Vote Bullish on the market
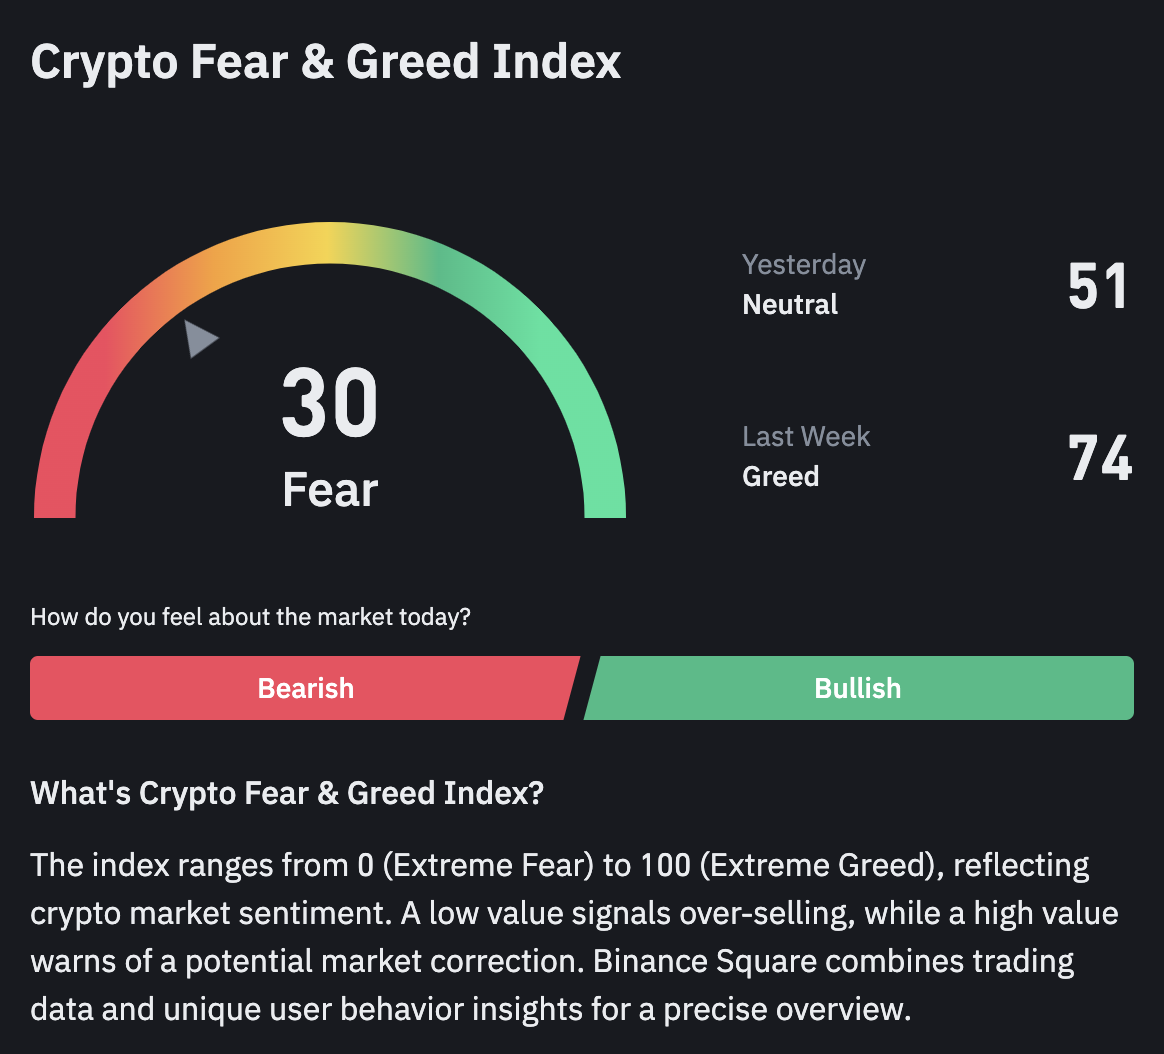 click(x=858, y=688)
